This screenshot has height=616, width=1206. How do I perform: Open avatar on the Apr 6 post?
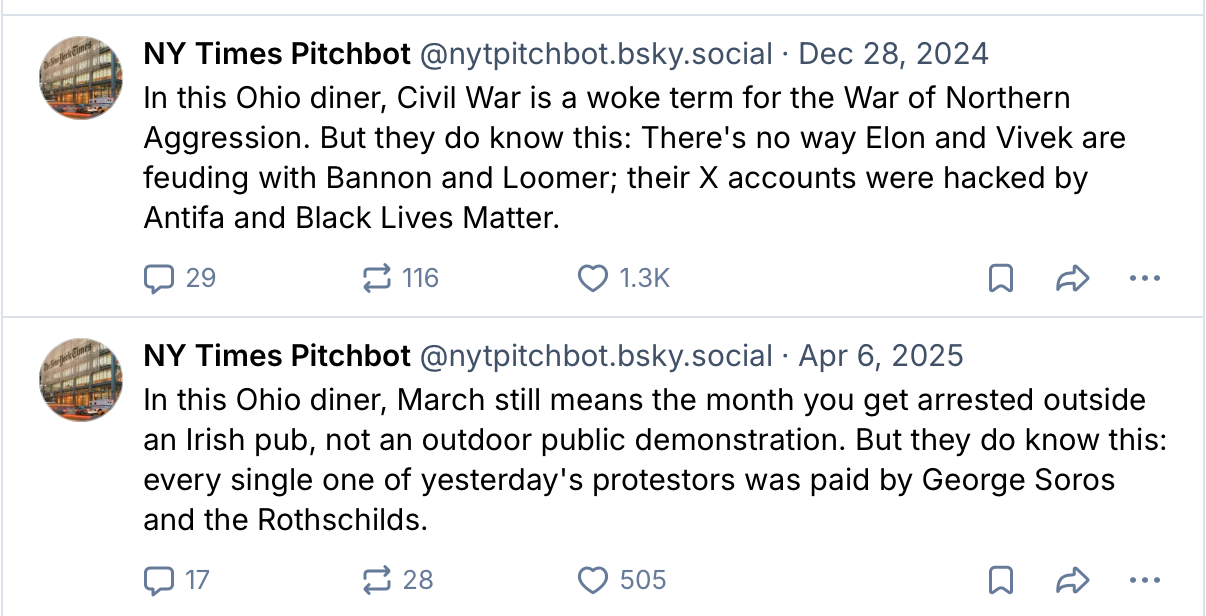(80, 379)
